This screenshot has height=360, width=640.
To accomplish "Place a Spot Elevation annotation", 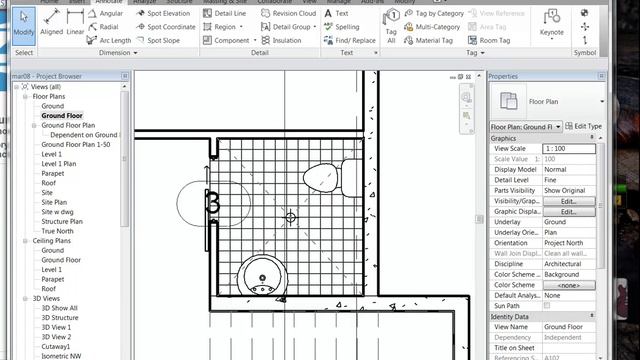I will pyautogui.click(x=163, y=13).
